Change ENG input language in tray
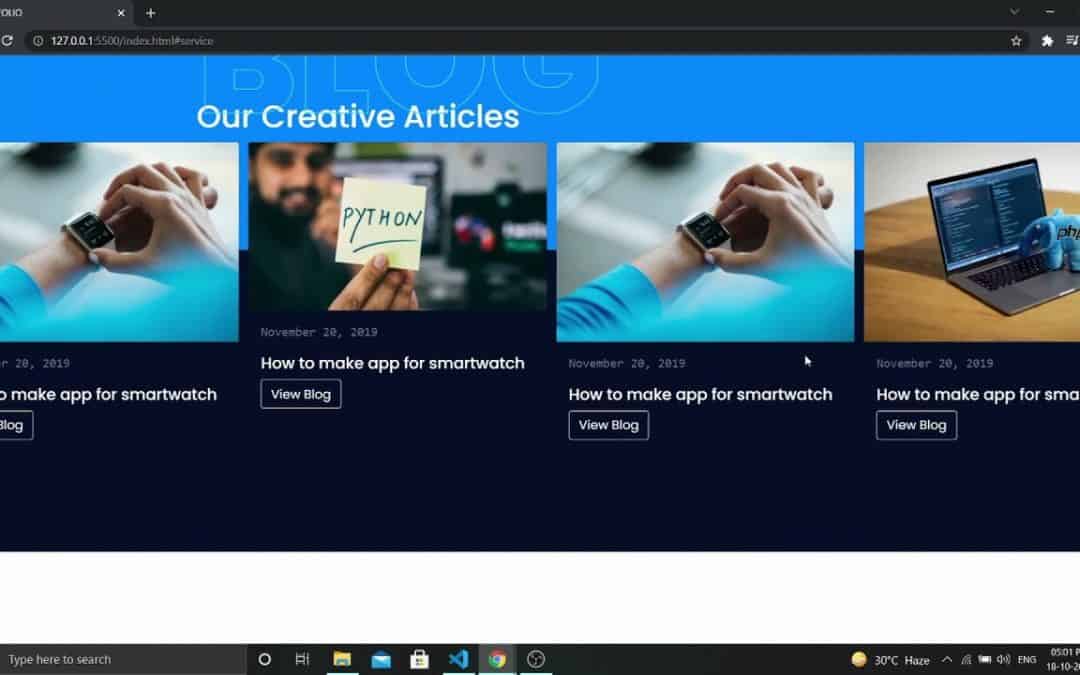 tap(1027, 660)
